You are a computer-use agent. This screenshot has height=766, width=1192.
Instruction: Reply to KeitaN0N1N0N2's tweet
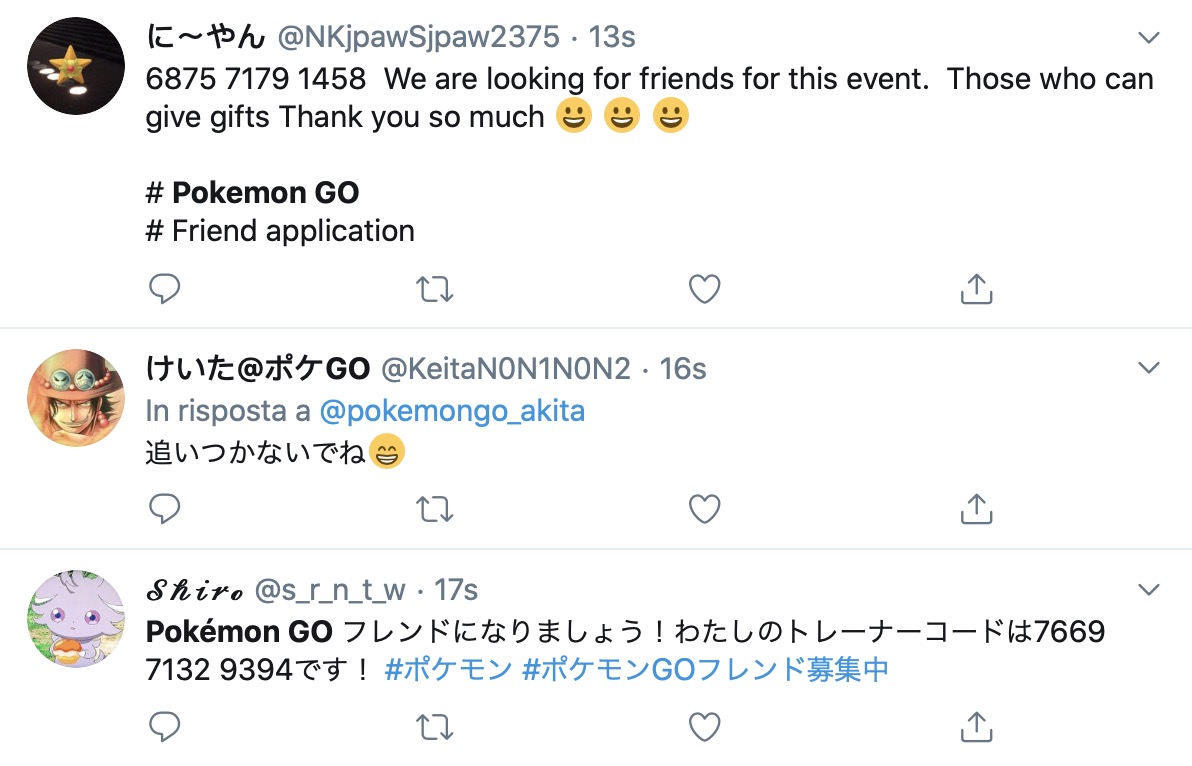pyautogui.click(x=164, y=508)
